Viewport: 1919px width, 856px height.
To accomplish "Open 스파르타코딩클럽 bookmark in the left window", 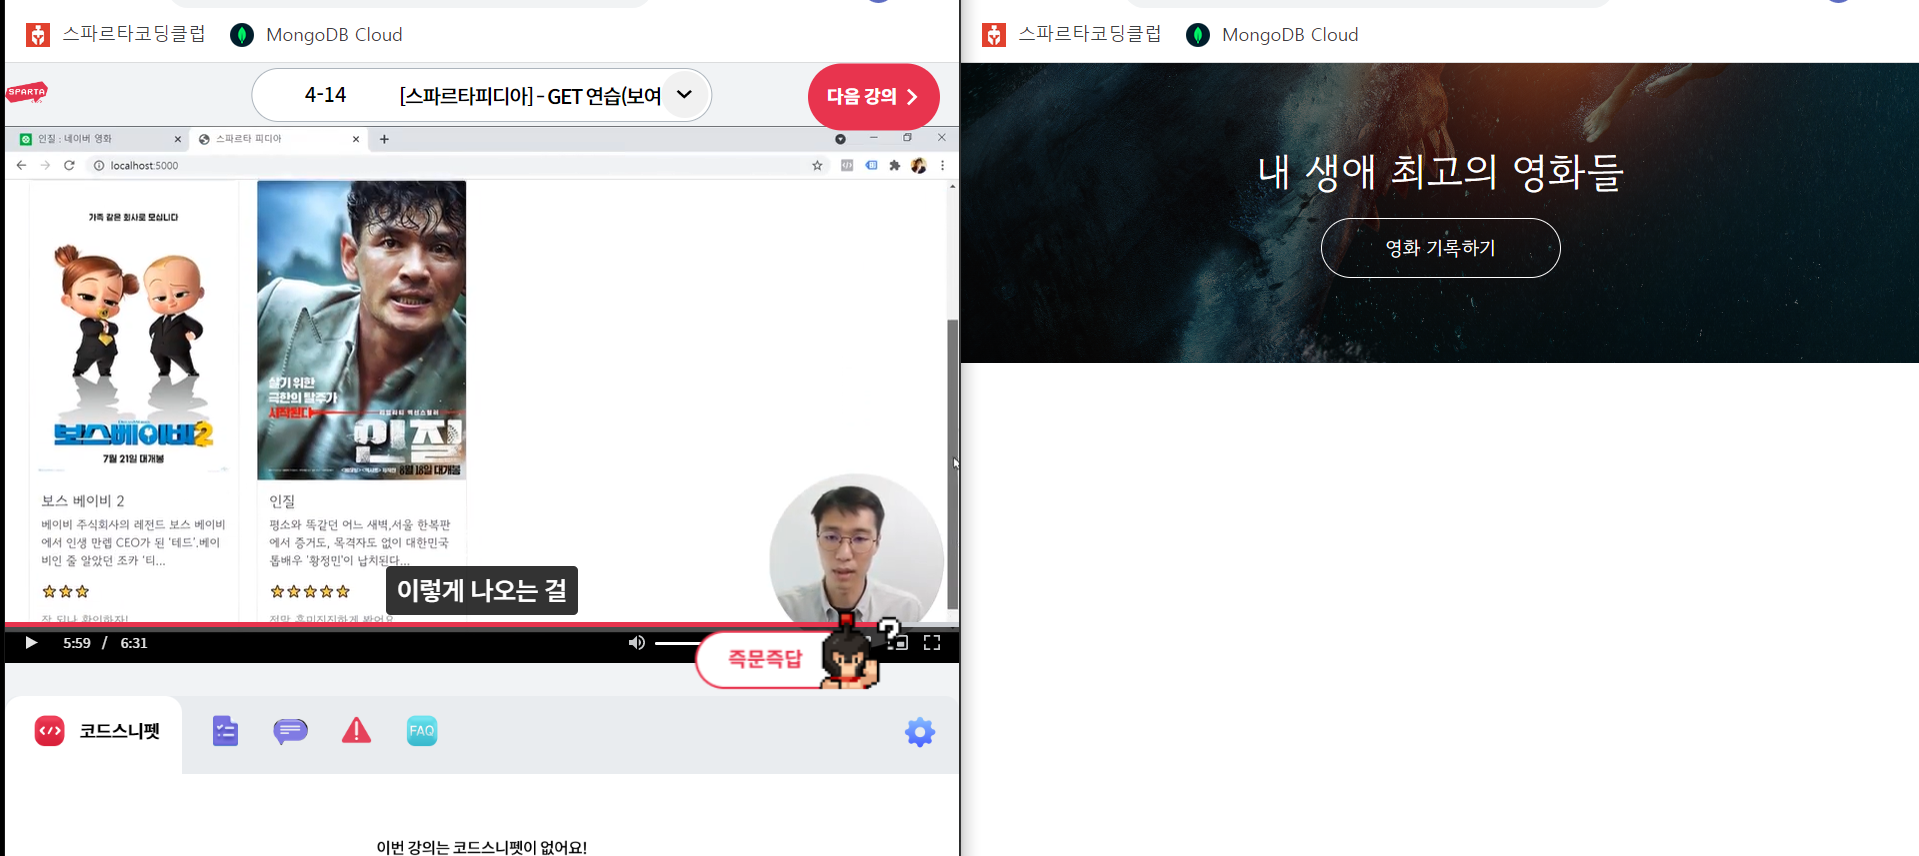I will coord(115,34).
